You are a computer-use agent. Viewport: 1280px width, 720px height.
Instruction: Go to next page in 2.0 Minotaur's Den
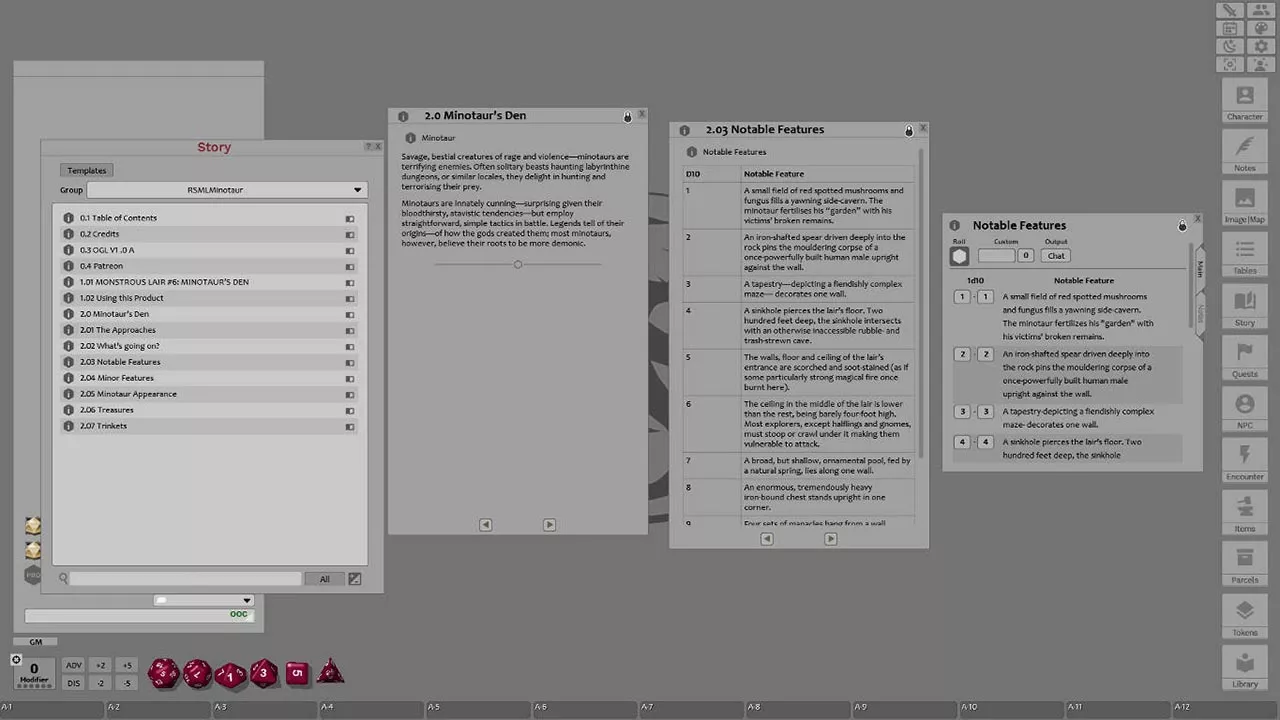(x=549, y=525)
